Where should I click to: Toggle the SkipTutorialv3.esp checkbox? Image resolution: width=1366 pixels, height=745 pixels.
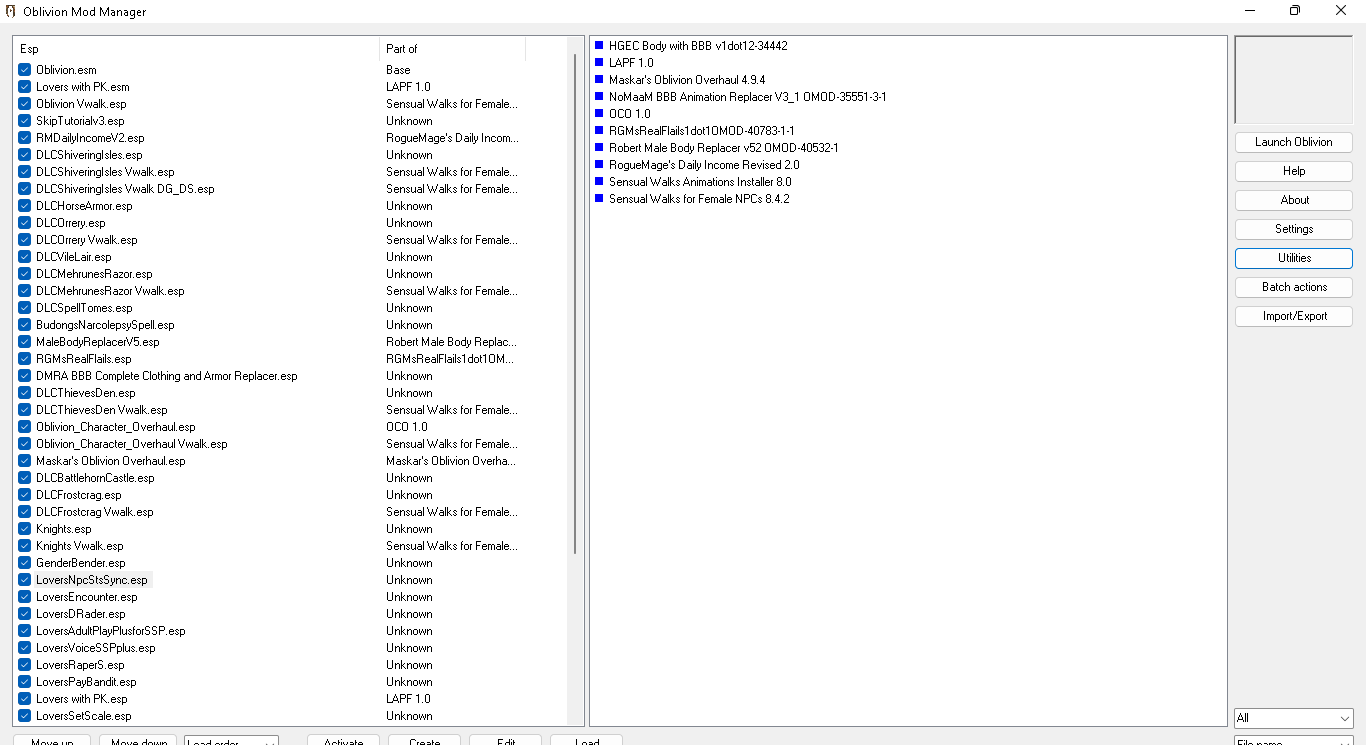tap(25, 121)
